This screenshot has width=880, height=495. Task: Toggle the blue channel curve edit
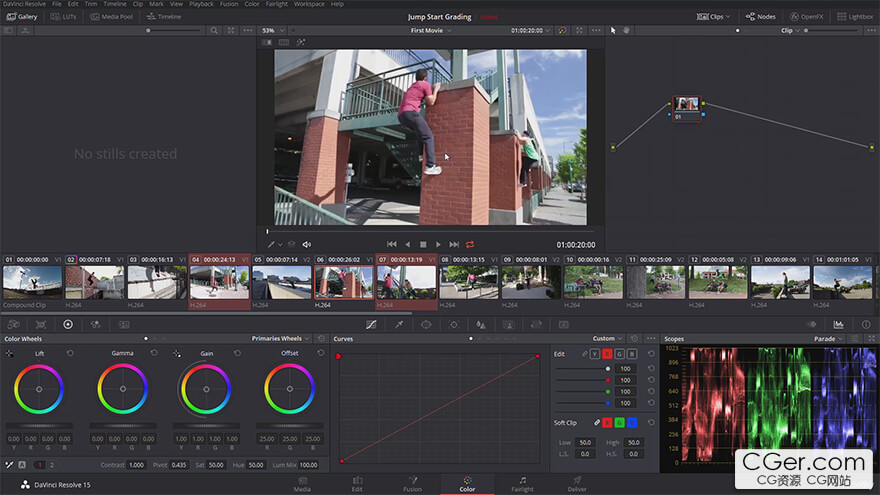click(x=632, y=354)
